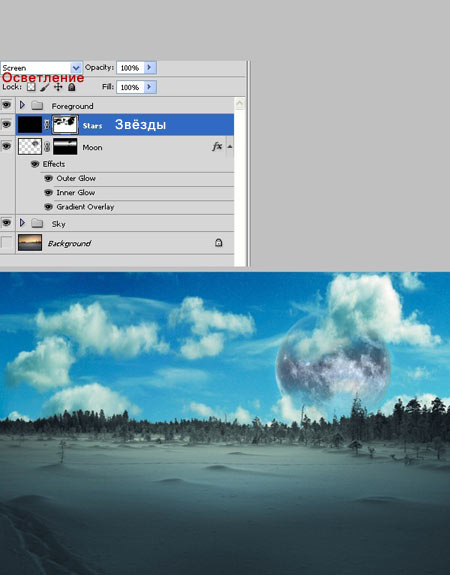The height and width of the screenshot is (575, 450).
Task: Open the Opacity slider arrow
Action: (149, 67)
